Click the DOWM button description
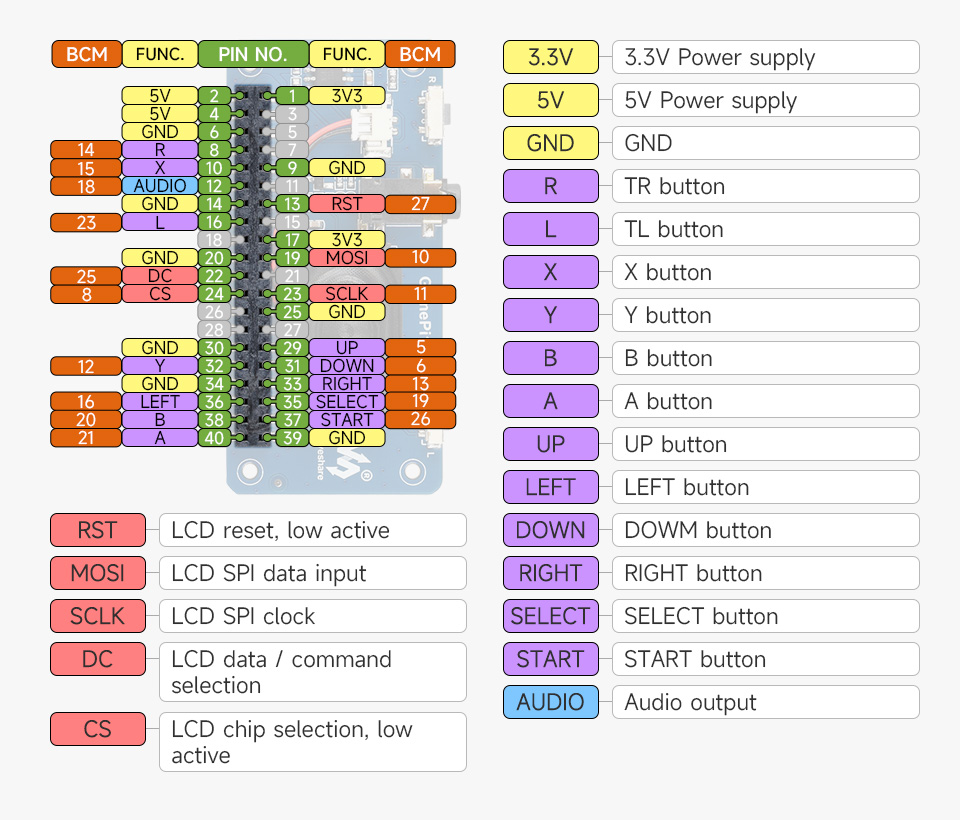 [x=765, y=530]
